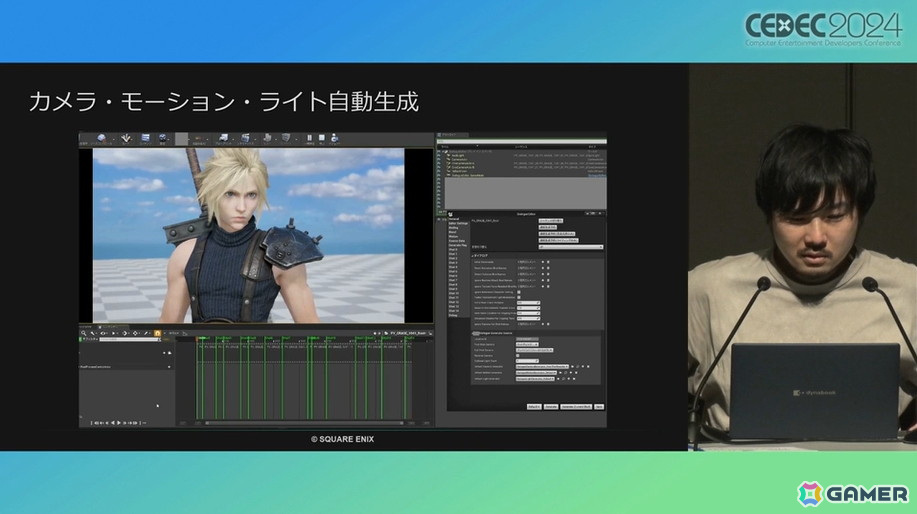Open the Default Light Generator dropdown
Image resolution: width=917 pixels, height=514 pixels.
coord(535,378)
